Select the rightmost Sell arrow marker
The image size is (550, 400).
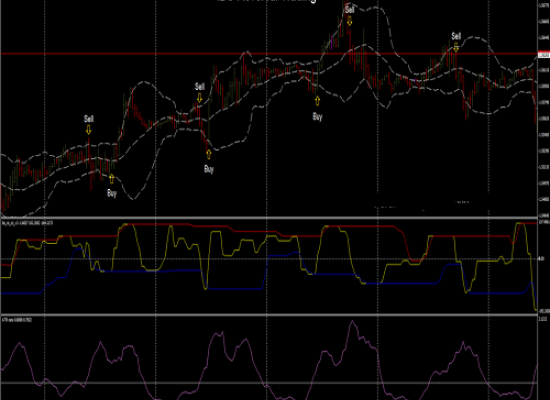456,47
